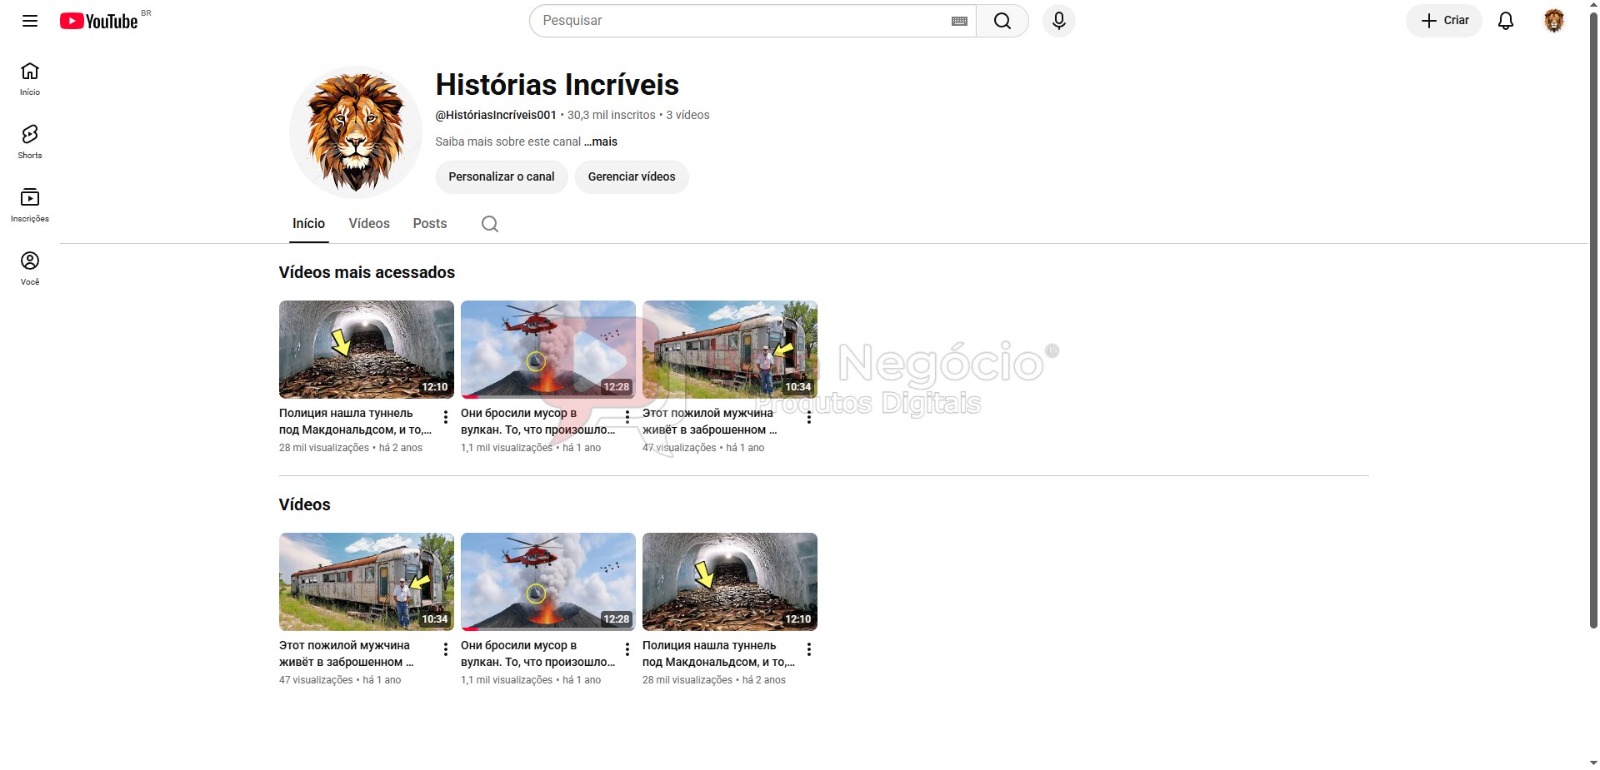Screen dimensions: 1600x770
Task: Open the account avatar menu
Action: [1554, 20]
